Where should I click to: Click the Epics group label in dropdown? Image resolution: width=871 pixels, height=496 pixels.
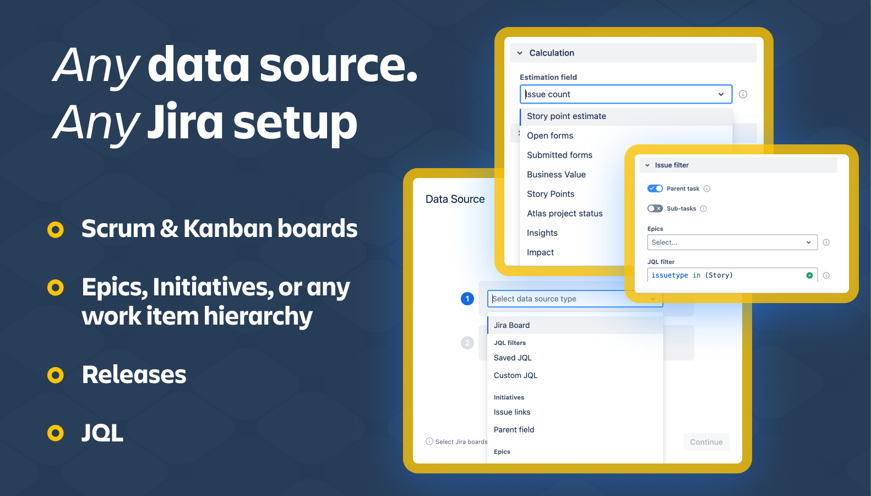[502, 452]
